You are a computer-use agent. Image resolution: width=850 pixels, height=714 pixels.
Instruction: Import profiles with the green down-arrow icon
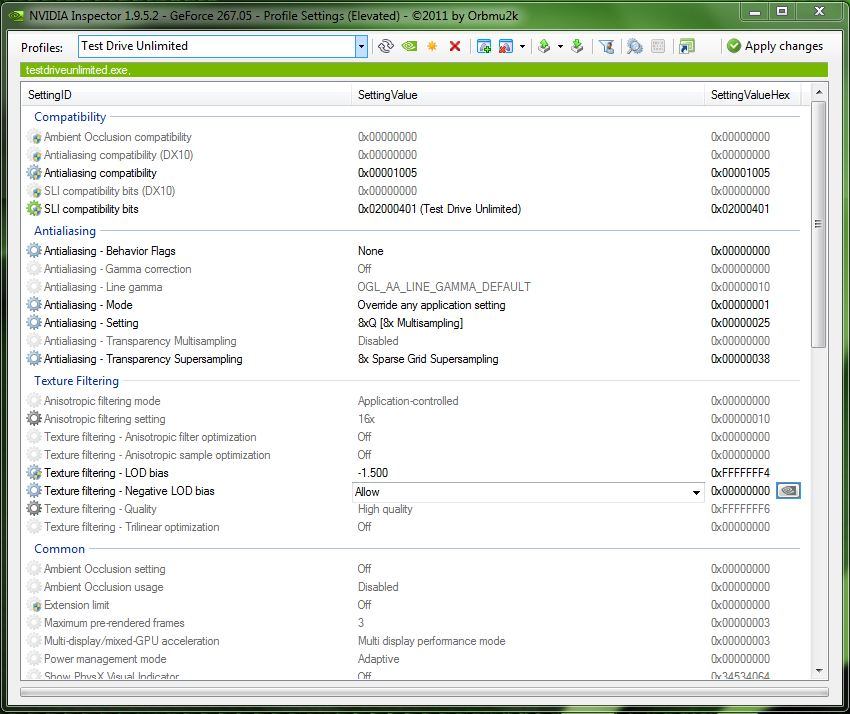[577, 47]
